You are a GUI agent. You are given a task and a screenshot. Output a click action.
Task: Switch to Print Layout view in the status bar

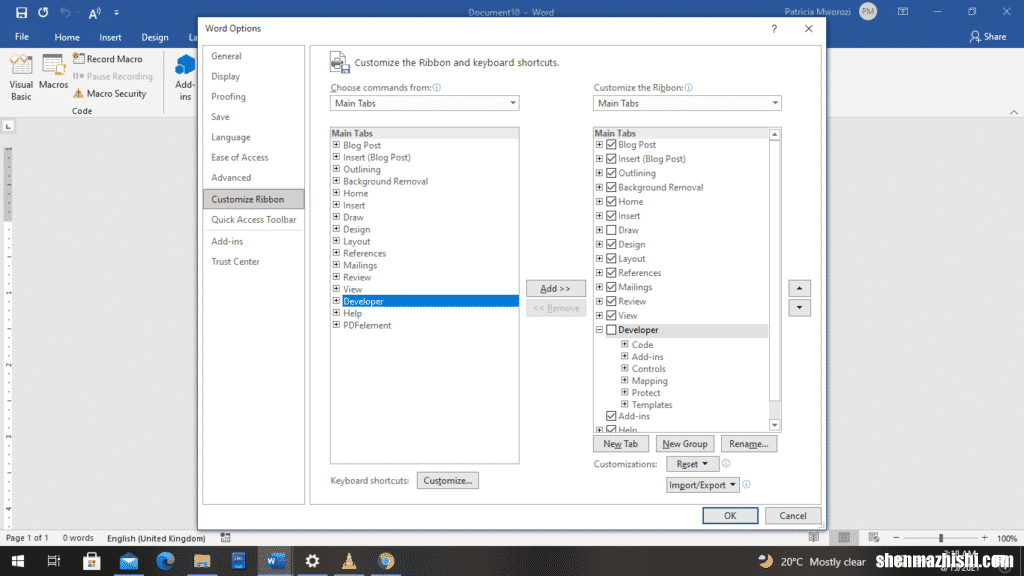pyautogui.click(x=844, y=537)
